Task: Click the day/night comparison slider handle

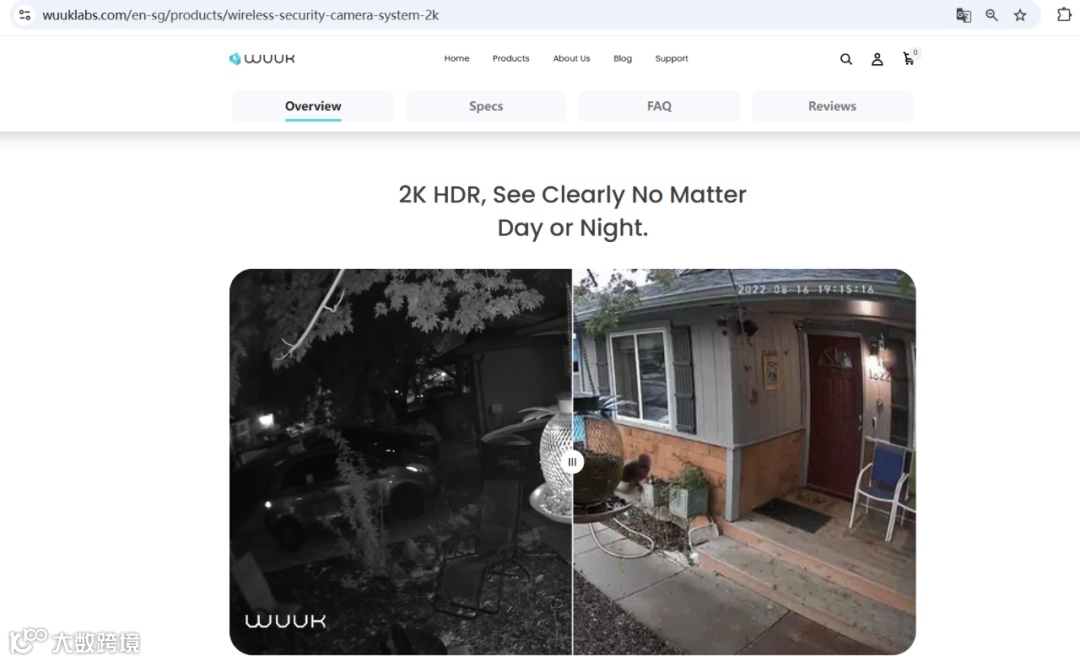Action: 572,462
